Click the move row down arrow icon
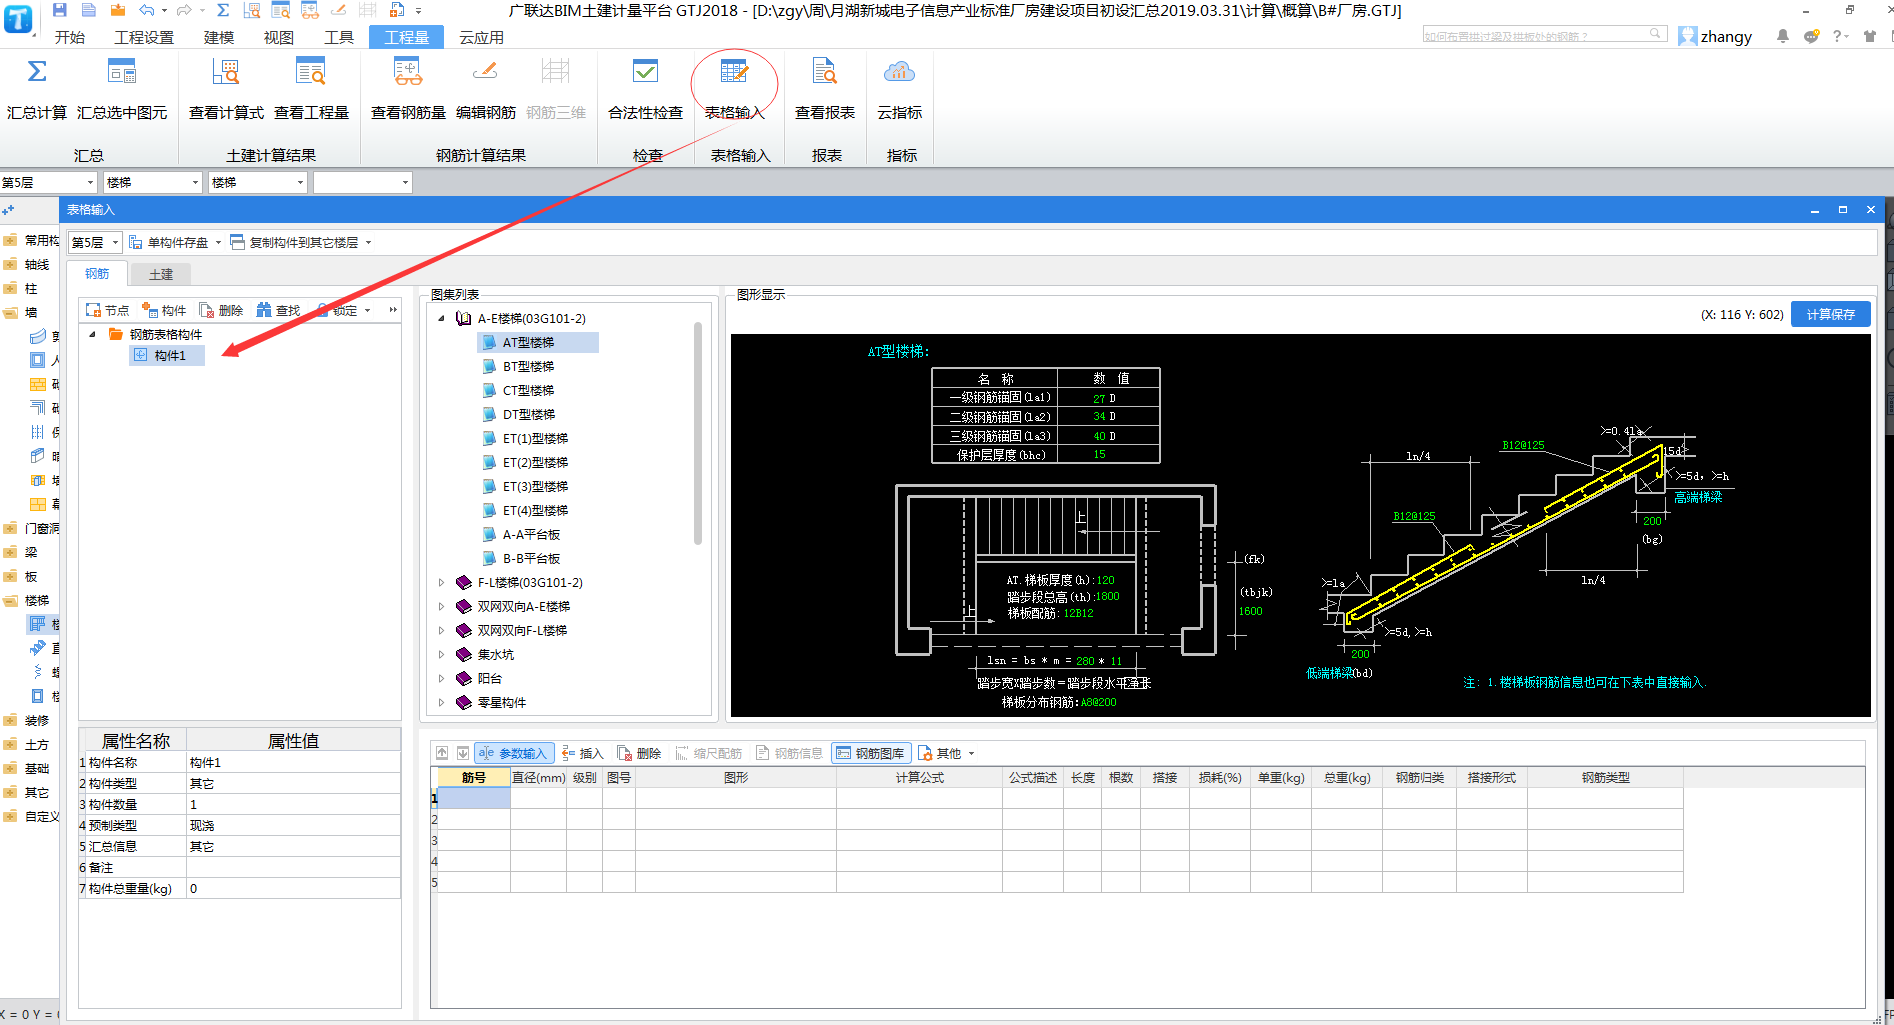 [463, 753]
